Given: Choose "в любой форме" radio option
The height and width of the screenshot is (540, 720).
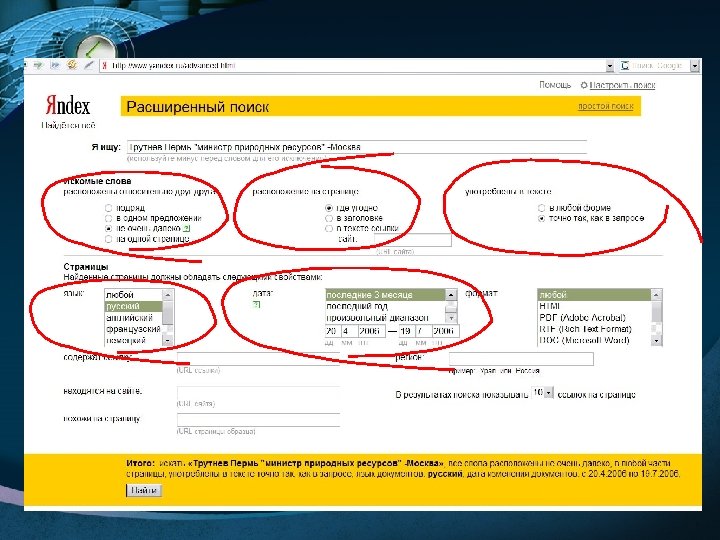Looking at the screenshot, I should [541, 208].
